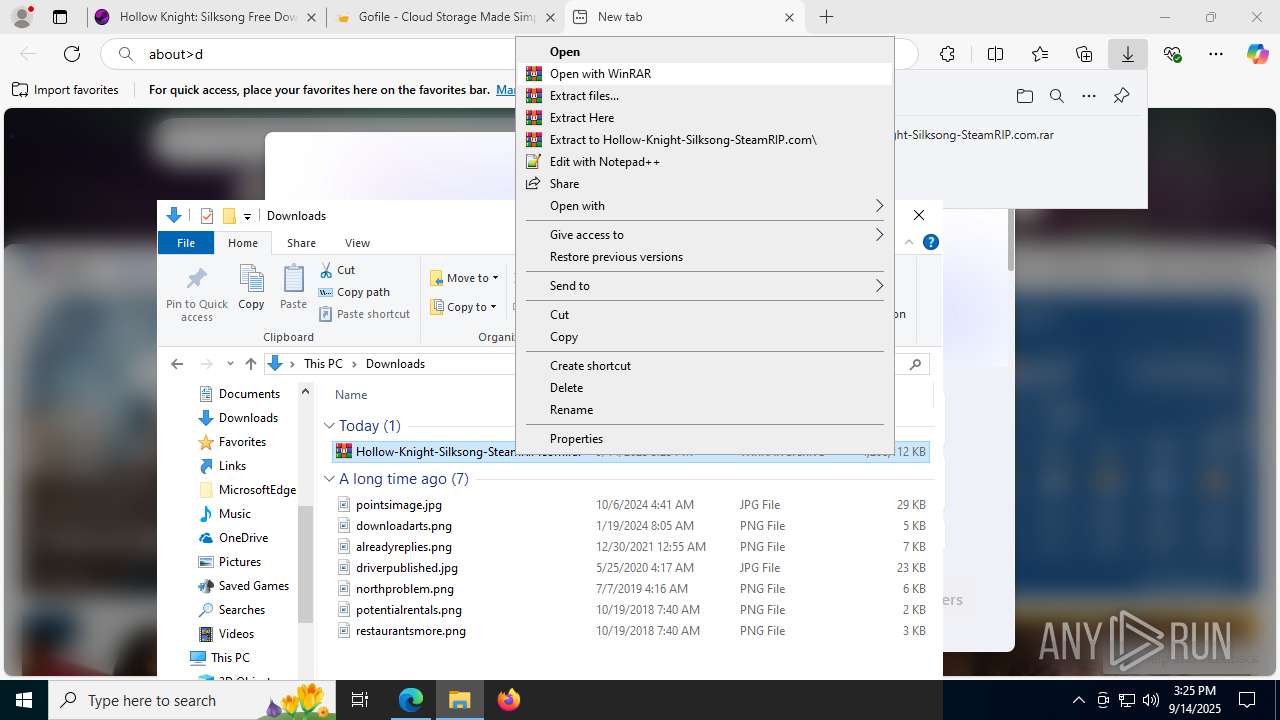This screenshot has height=720, width=1280.
Task: Extract to Hollow-Knight-Silksong-SteamRIP.com folder
Action: (x=705, y=139)
